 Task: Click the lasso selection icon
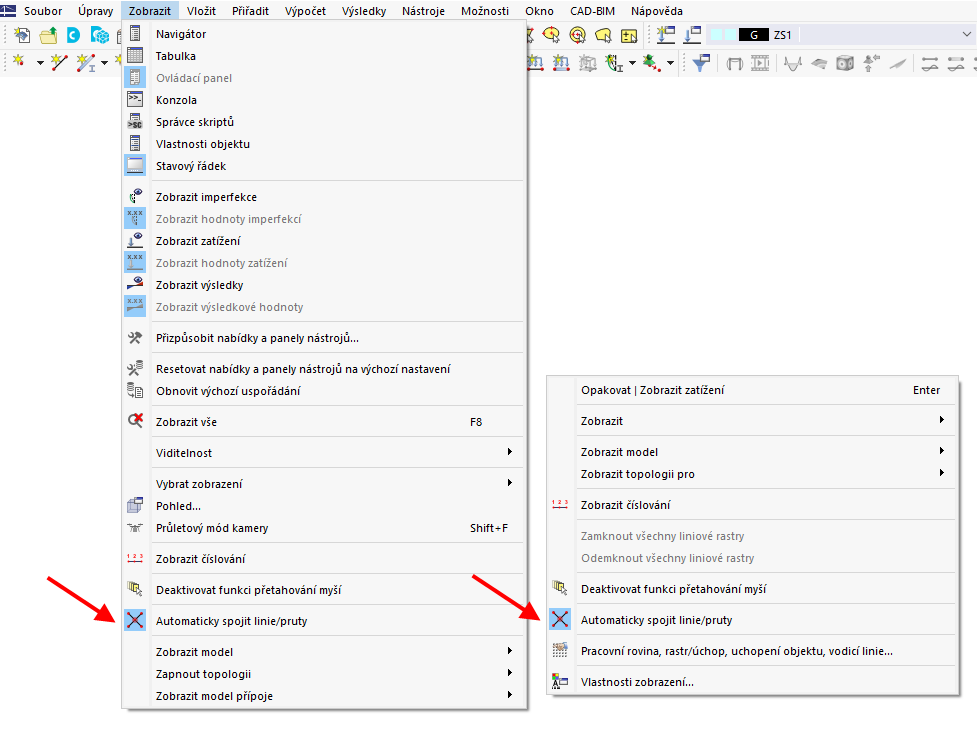[x=603, y=36]
